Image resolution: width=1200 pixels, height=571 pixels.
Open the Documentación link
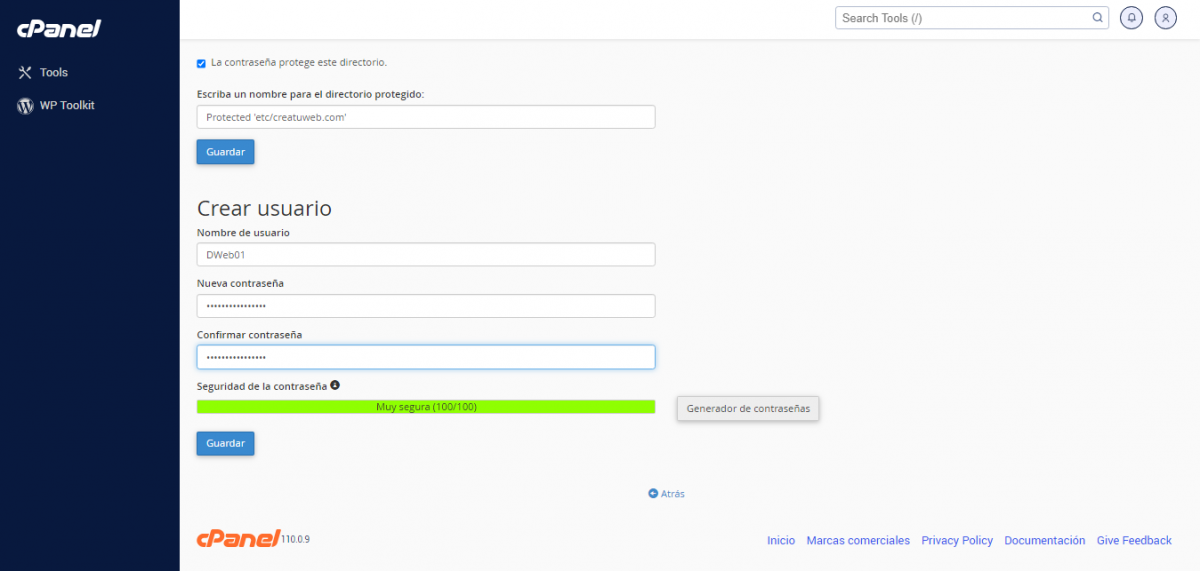(1044, 541)
